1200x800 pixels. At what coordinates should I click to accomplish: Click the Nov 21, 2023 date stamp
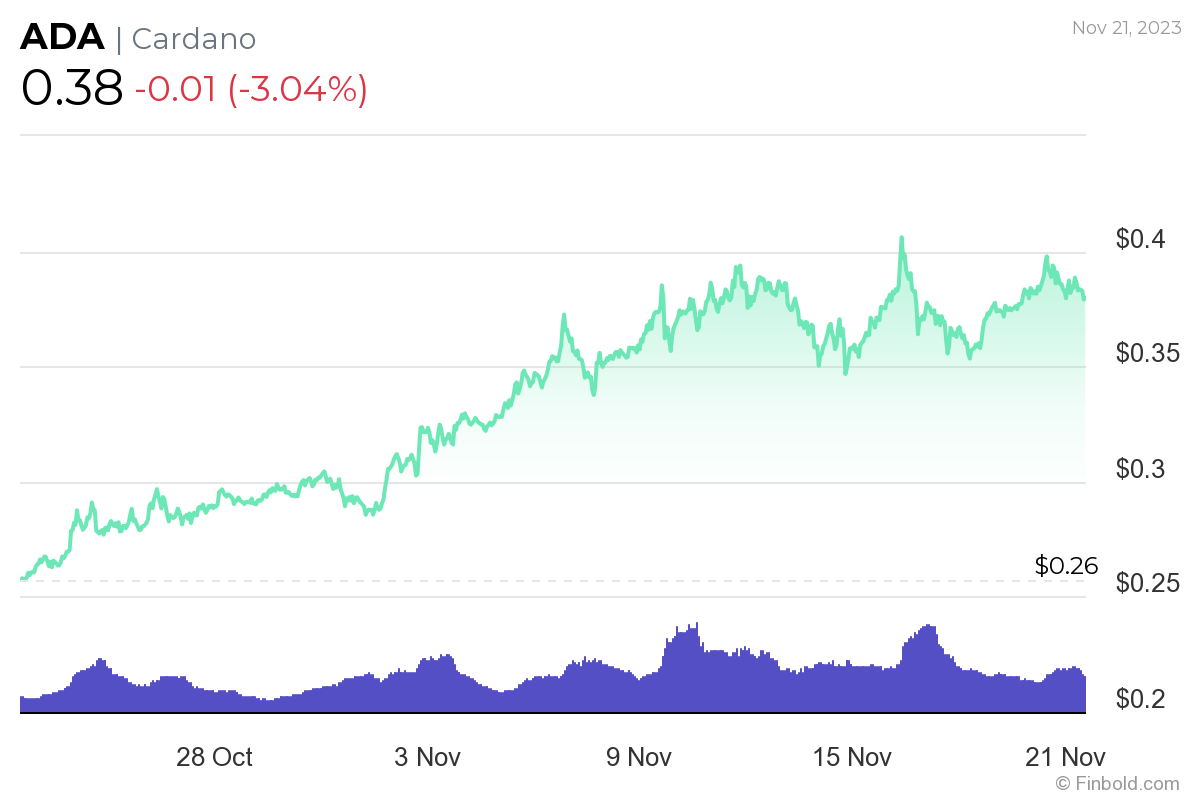[1126, 28]
